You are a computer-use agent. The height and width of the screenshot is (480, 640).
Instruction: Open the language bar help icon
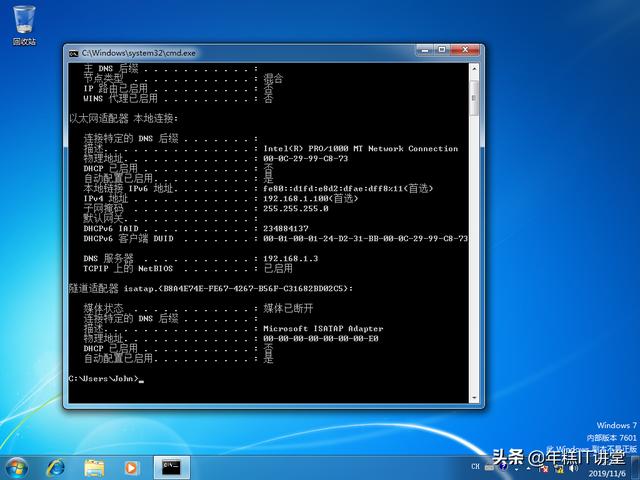coord(503,467)
